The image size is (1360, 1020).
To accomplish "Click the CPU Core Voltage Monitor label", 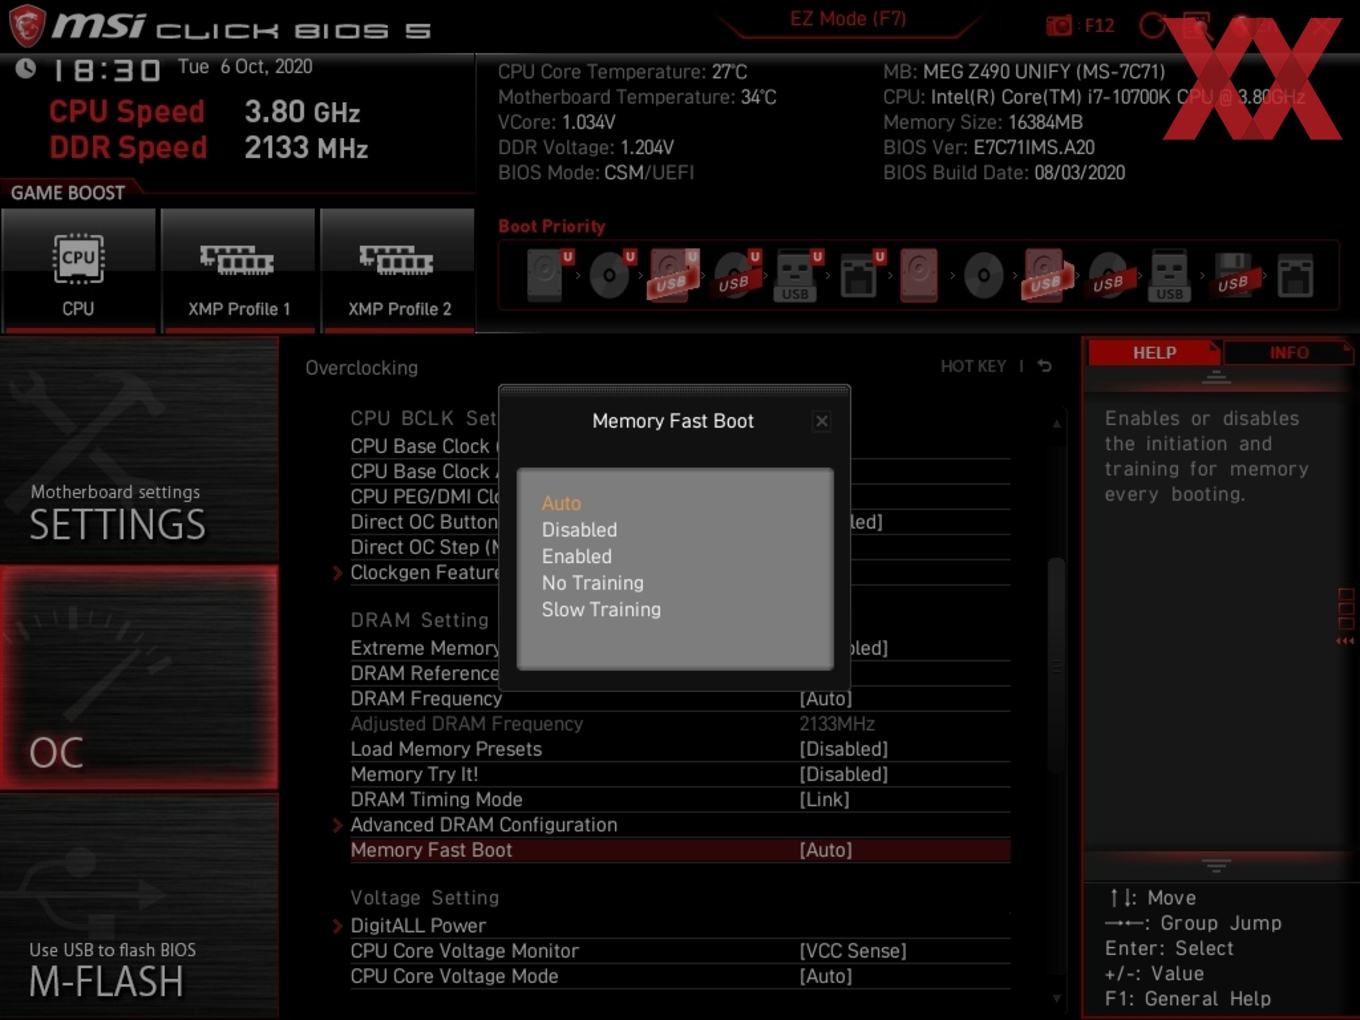I will 464,951.
